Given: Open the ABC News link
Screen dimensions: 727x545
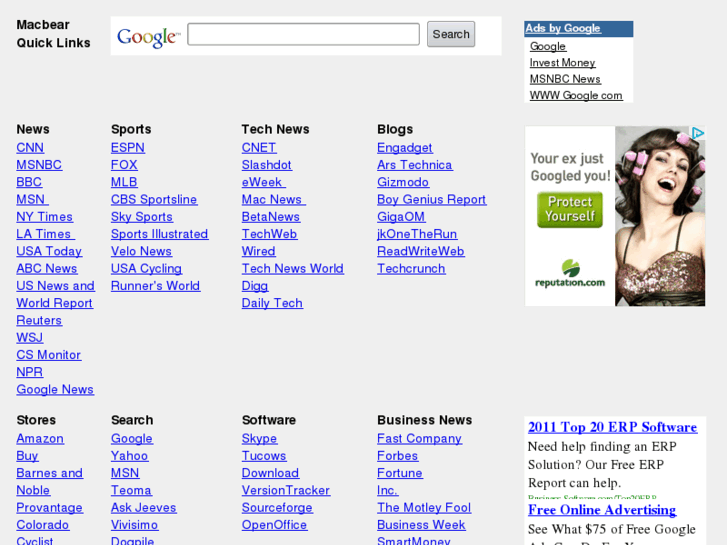Looking at the screenshot, I should click(x=47, y=268).
